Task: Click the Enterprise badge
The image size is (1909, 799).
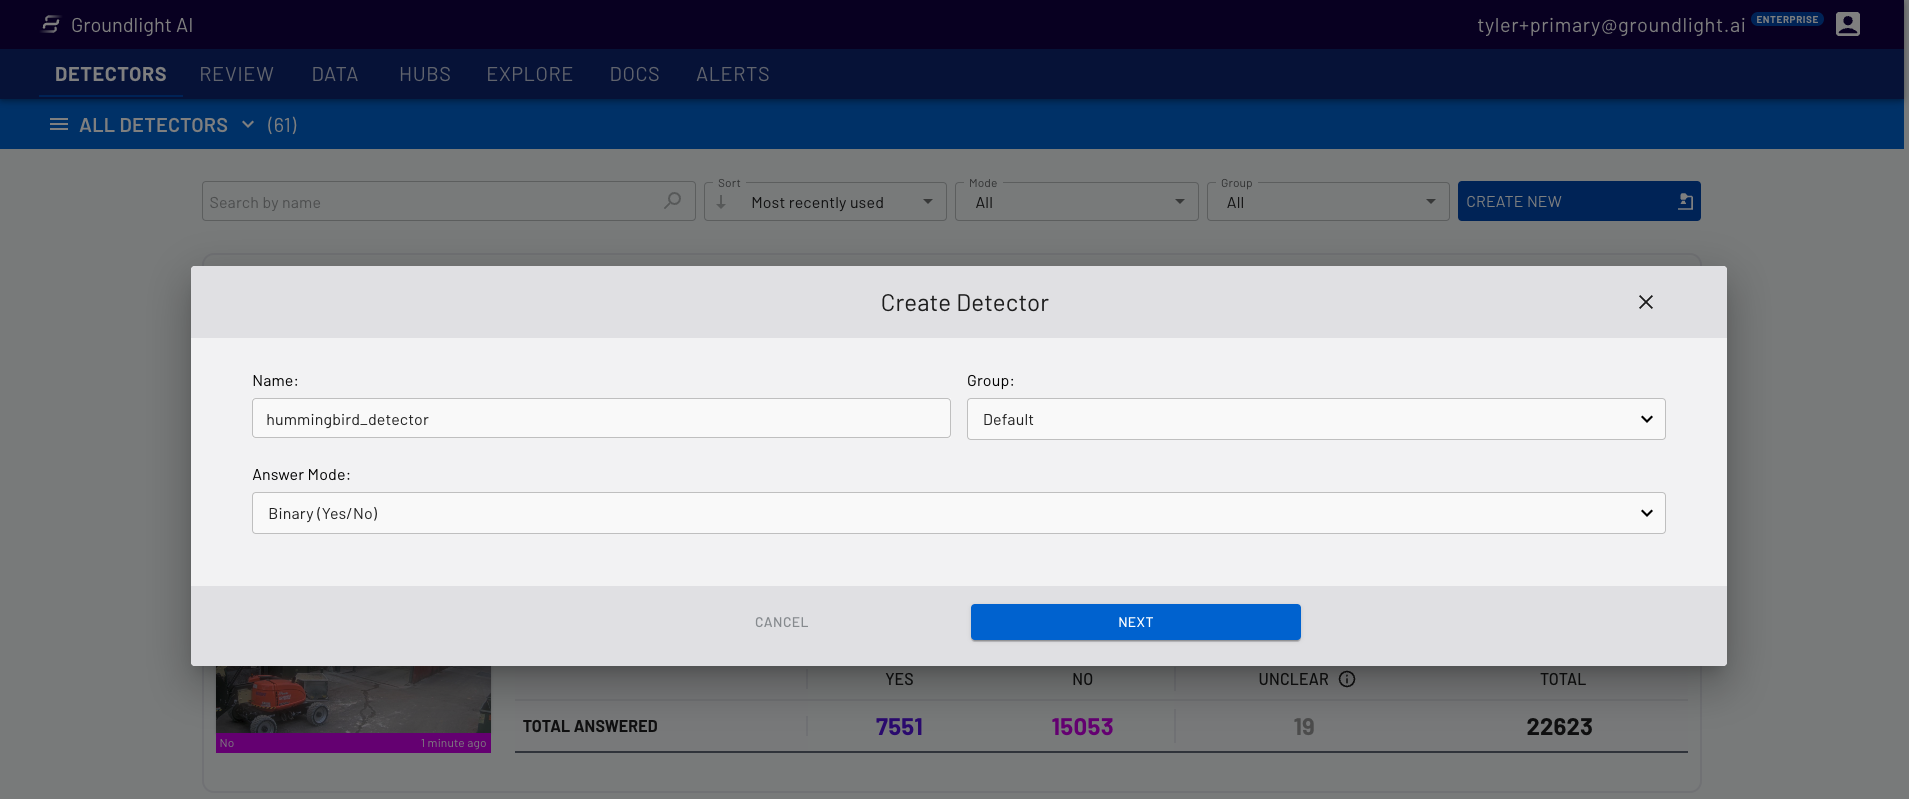Action: point(1787,19)
